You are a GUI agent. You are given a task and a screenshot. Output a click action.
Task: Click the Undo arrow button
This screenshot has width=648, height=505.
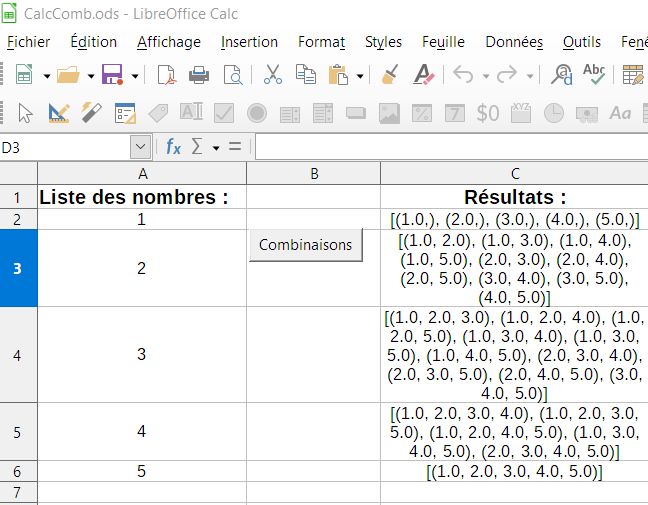[x=462, y=75]
